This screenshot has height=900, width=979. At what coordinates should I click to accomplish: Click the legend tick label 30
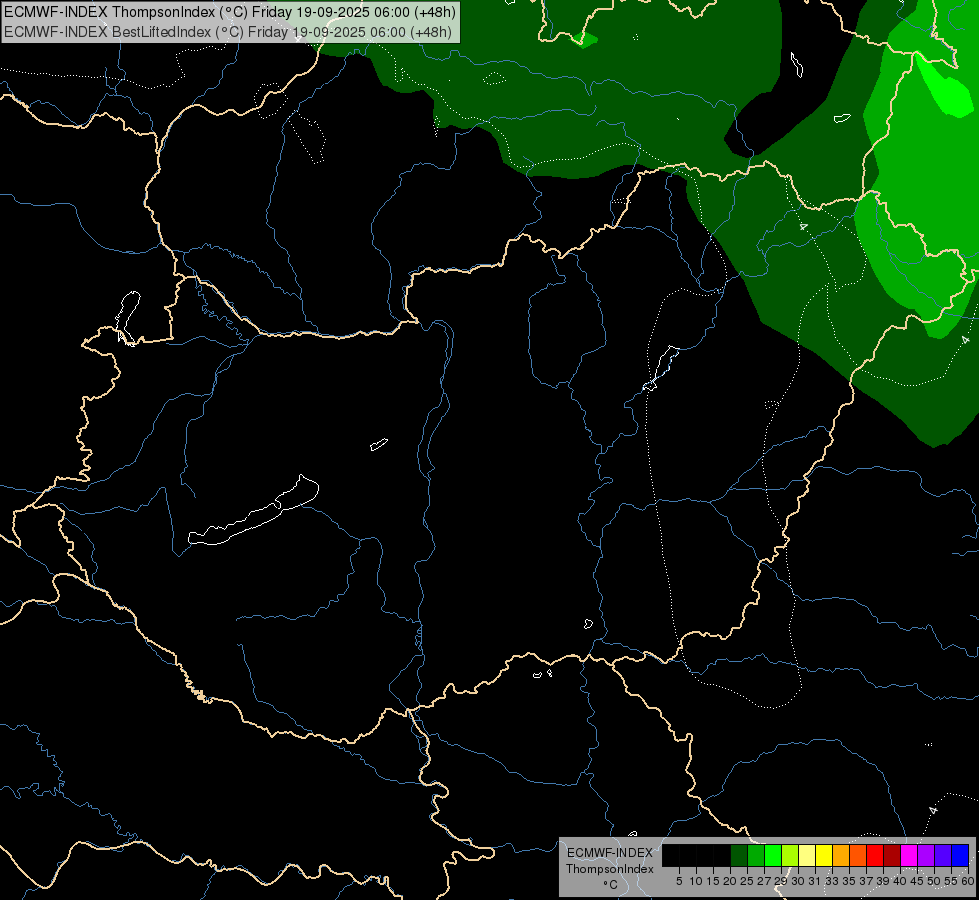798,881
